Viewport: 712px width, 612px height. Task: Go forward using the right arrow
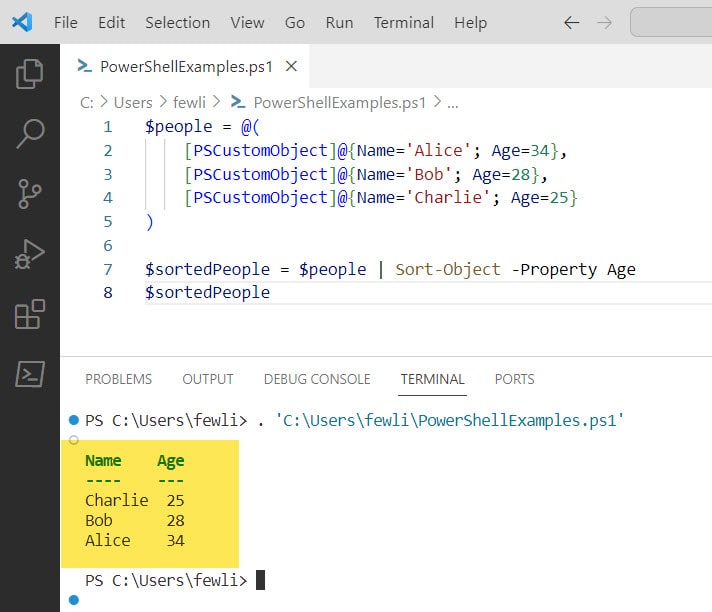[604, 23]
